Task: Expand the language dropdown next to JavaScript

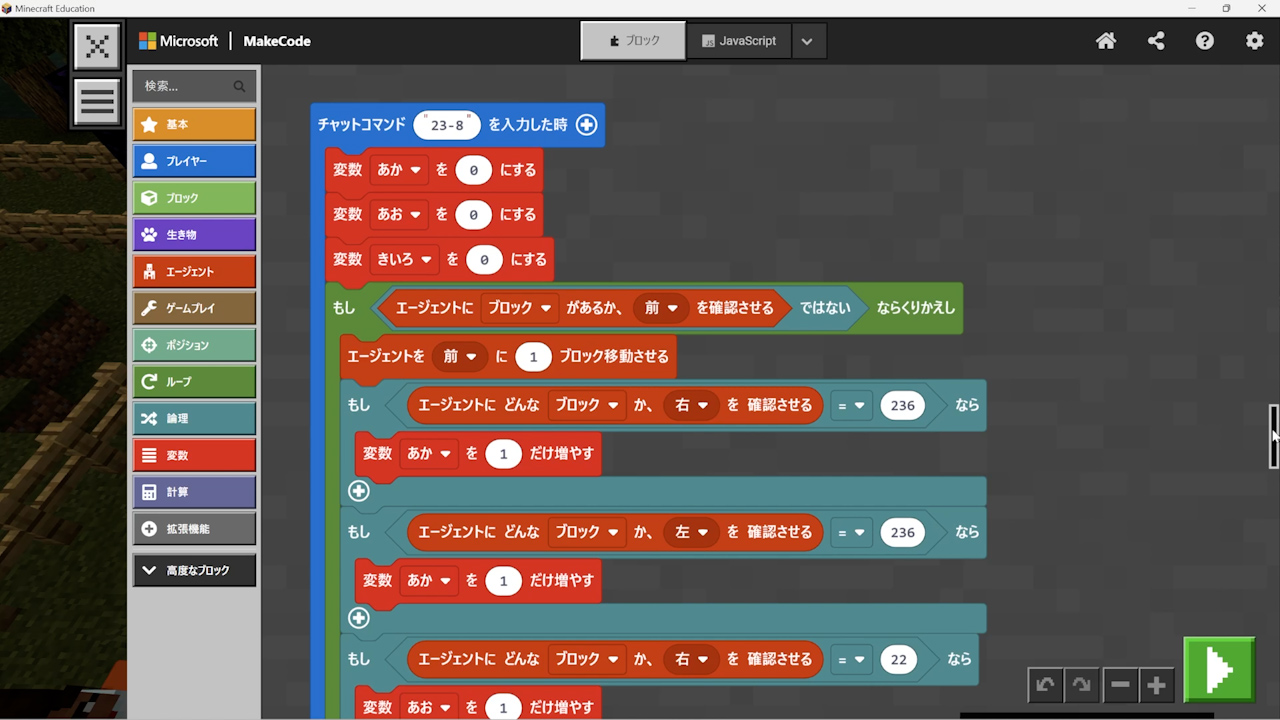Action: (807, 41)
